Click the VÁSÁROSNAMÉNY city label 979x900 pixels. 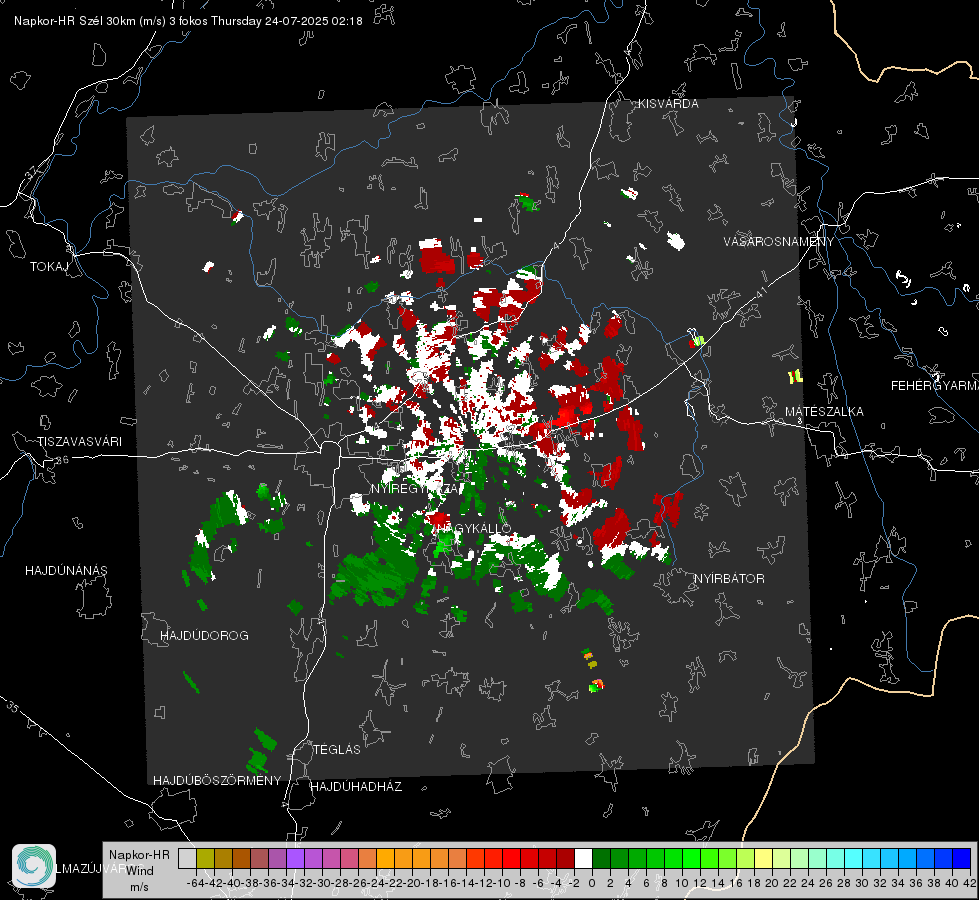pyautogui.click(x=779, y=242)
